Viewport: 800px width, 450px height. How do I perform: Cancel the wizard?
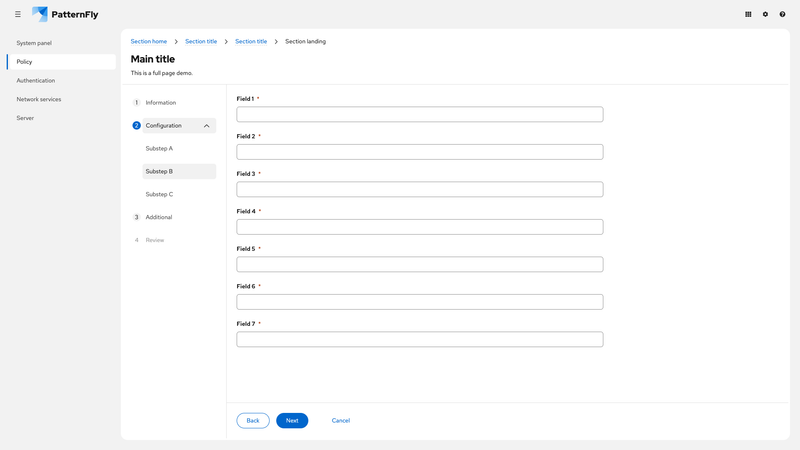(x=341, y=420)
